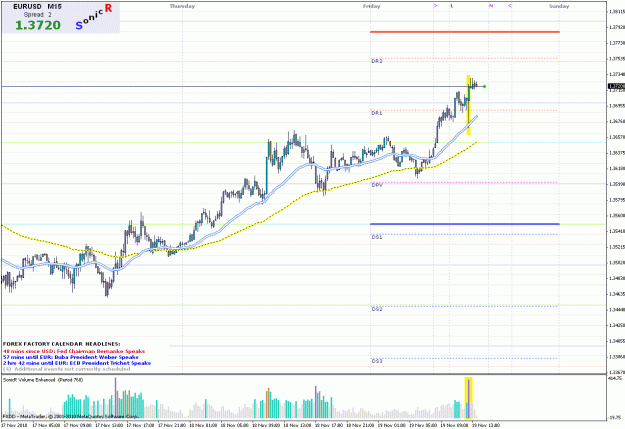Select the large green 1.3720 price display
The width and height of the screenshot is (625, 429).
tap(38, 25)
